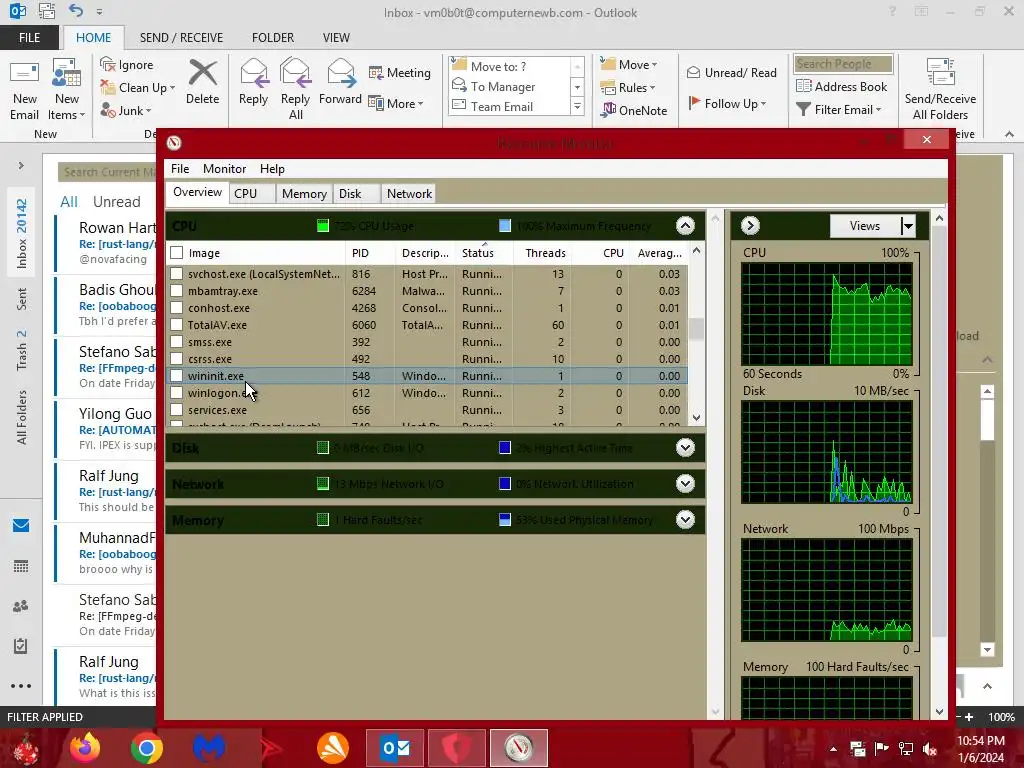Screen dimensions: 1024x768
Task: Click in the Search People field
Action: pyautogui.click(x=843, y=64)
